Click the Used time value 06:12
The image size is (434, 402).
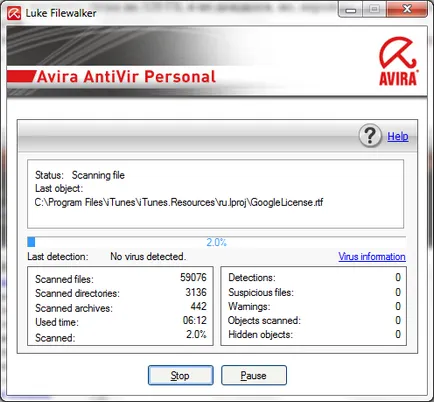tap(195, 320)
